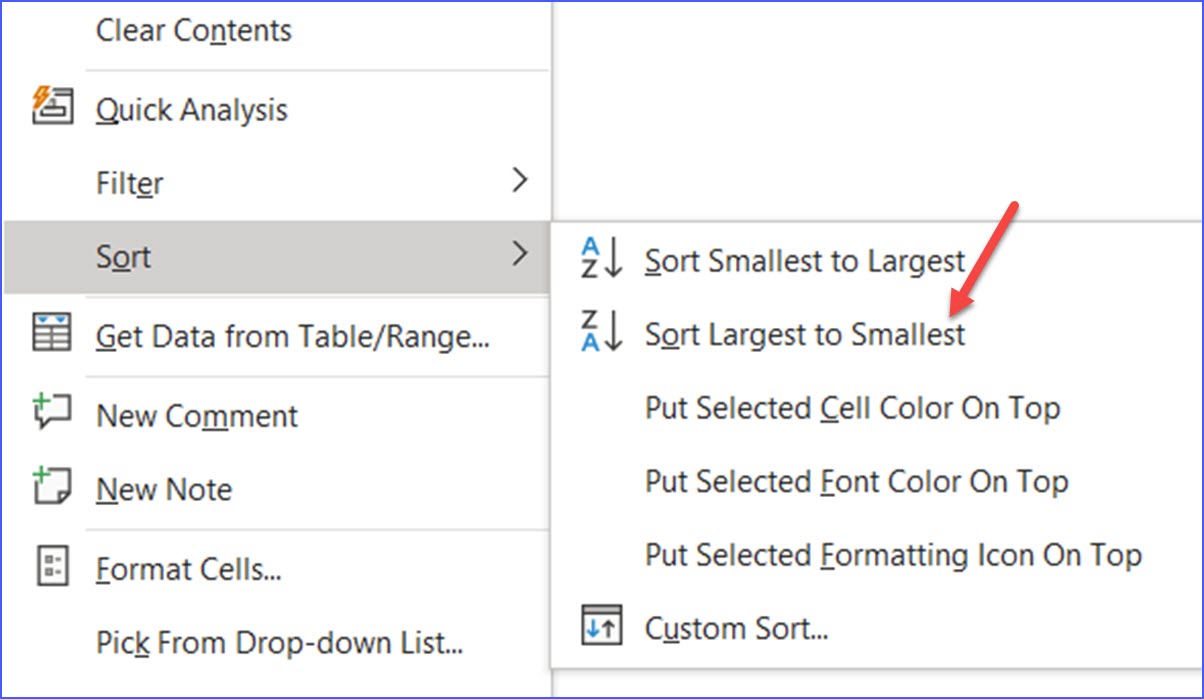Choose Put Selected Cell Color On Top
Viewport: 1204px width, 699px height.
tap(852, 408)
